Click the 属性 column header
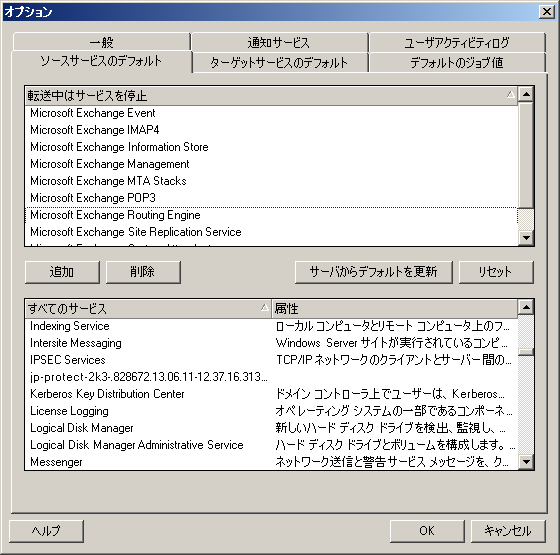This screenshot has height=555, width=560. [x=394, y=309]
